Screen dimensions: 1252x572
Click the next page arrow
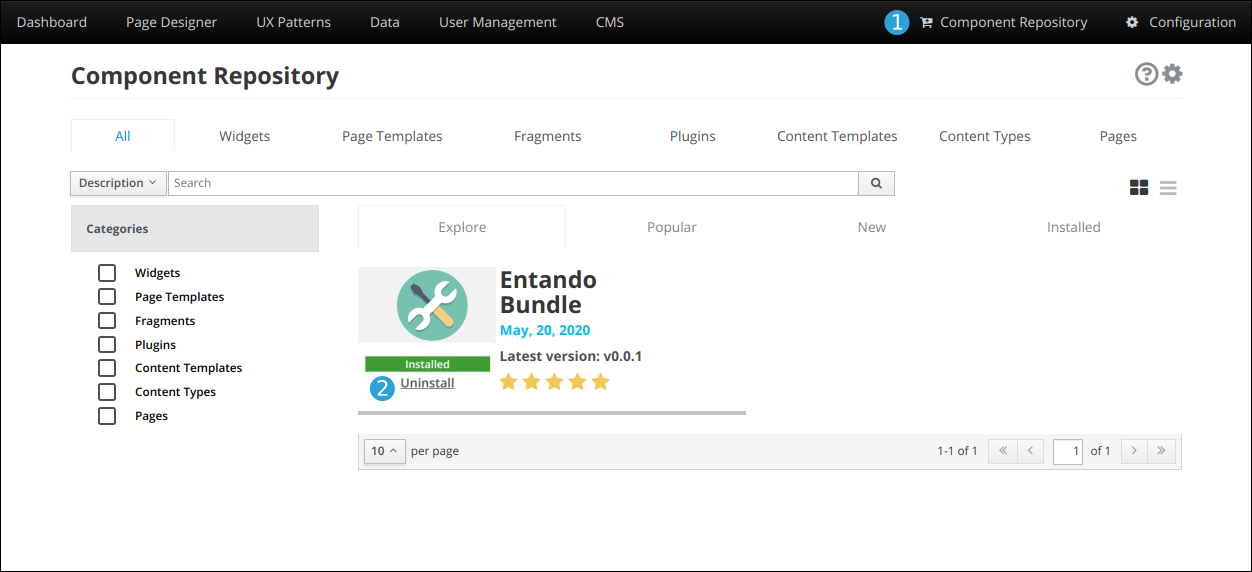click(x=1134, y=451)
